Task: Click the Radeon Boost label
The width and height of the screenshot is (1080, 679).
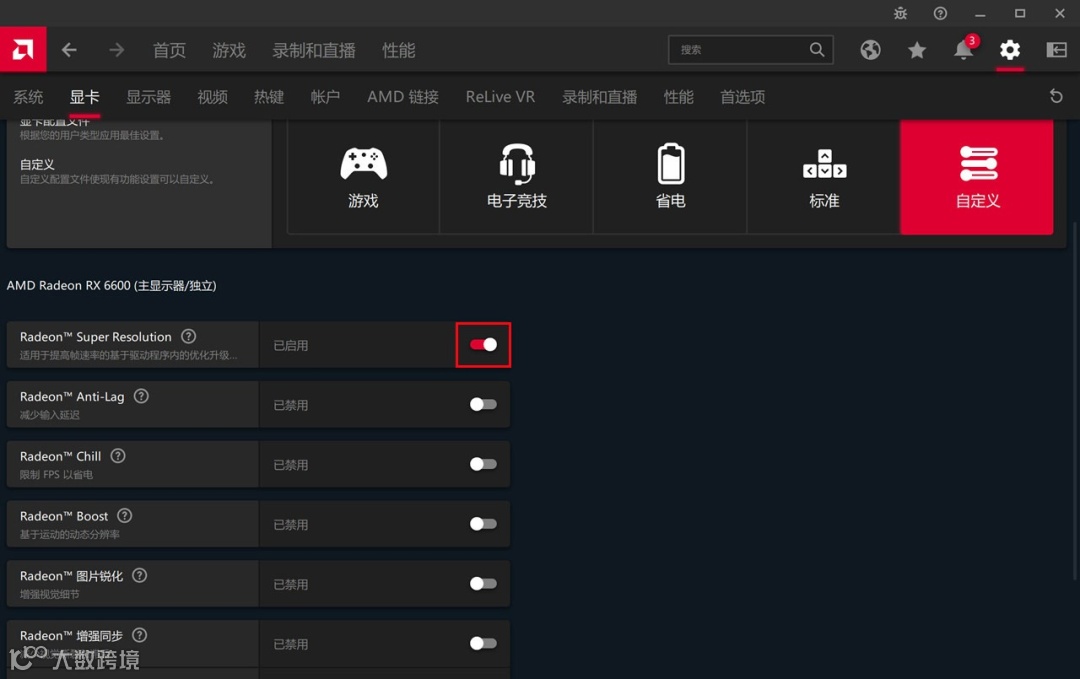Action: click(64, 516)
